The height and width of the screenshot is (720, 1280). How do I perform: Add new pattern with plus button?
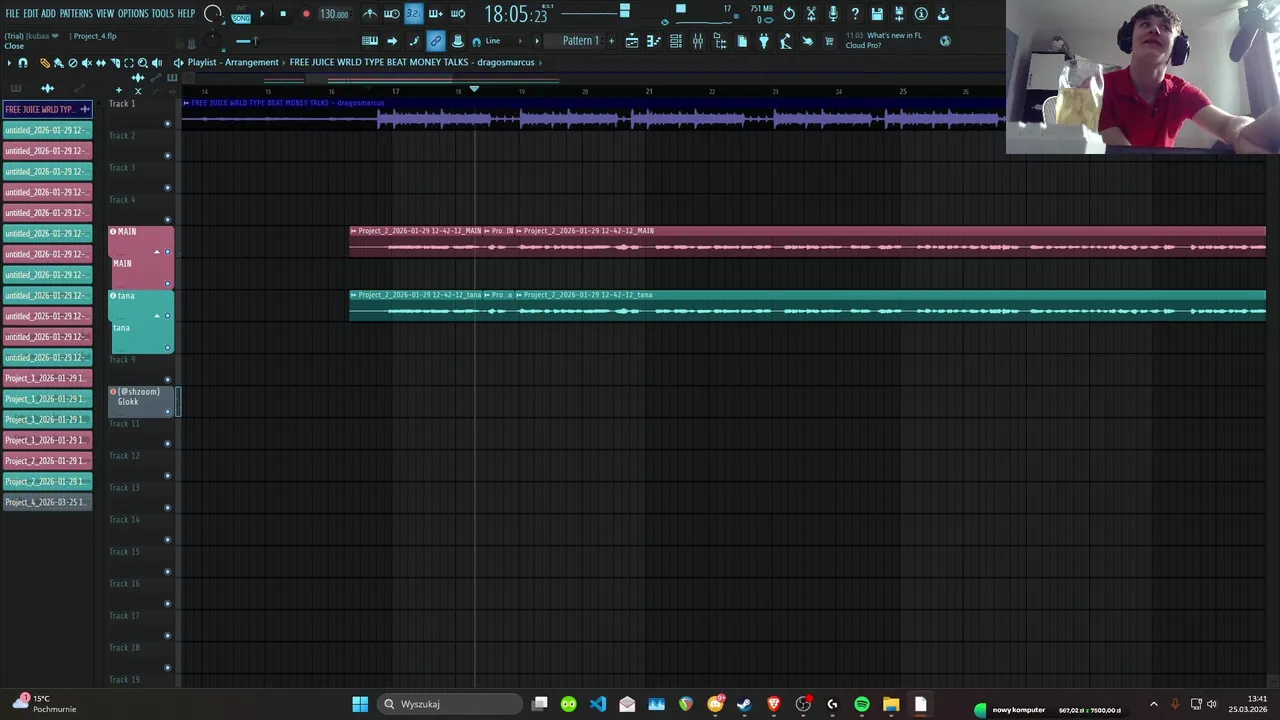click(x=611, y=41)
